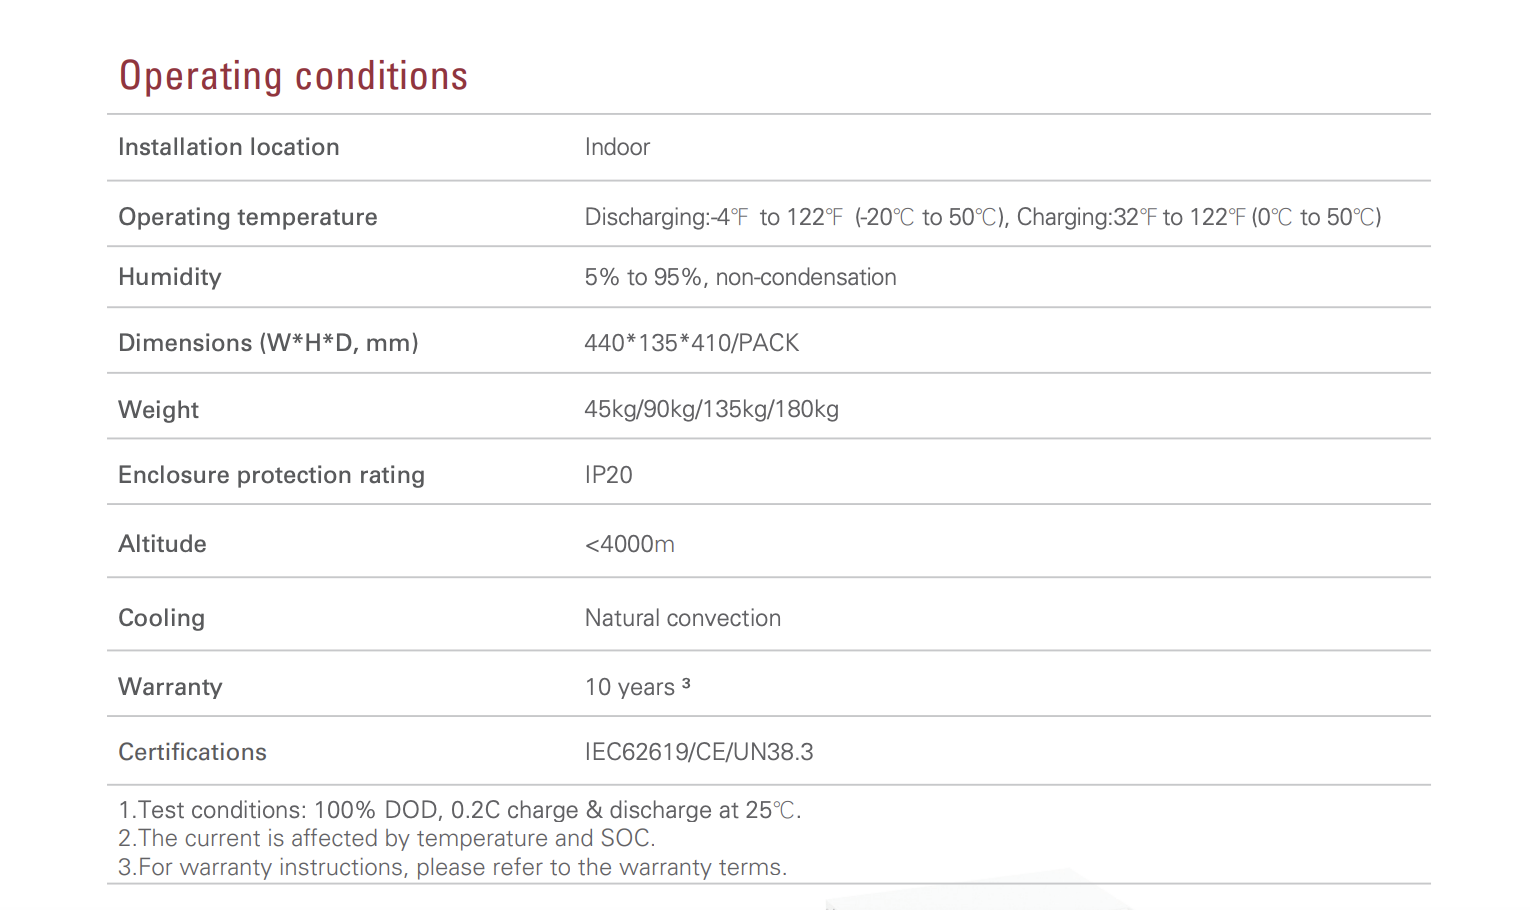Screen dimensions: 1530x910
Task: Click the <4000m altitude value
Action: pyautogui.click(x=629, y=544)
